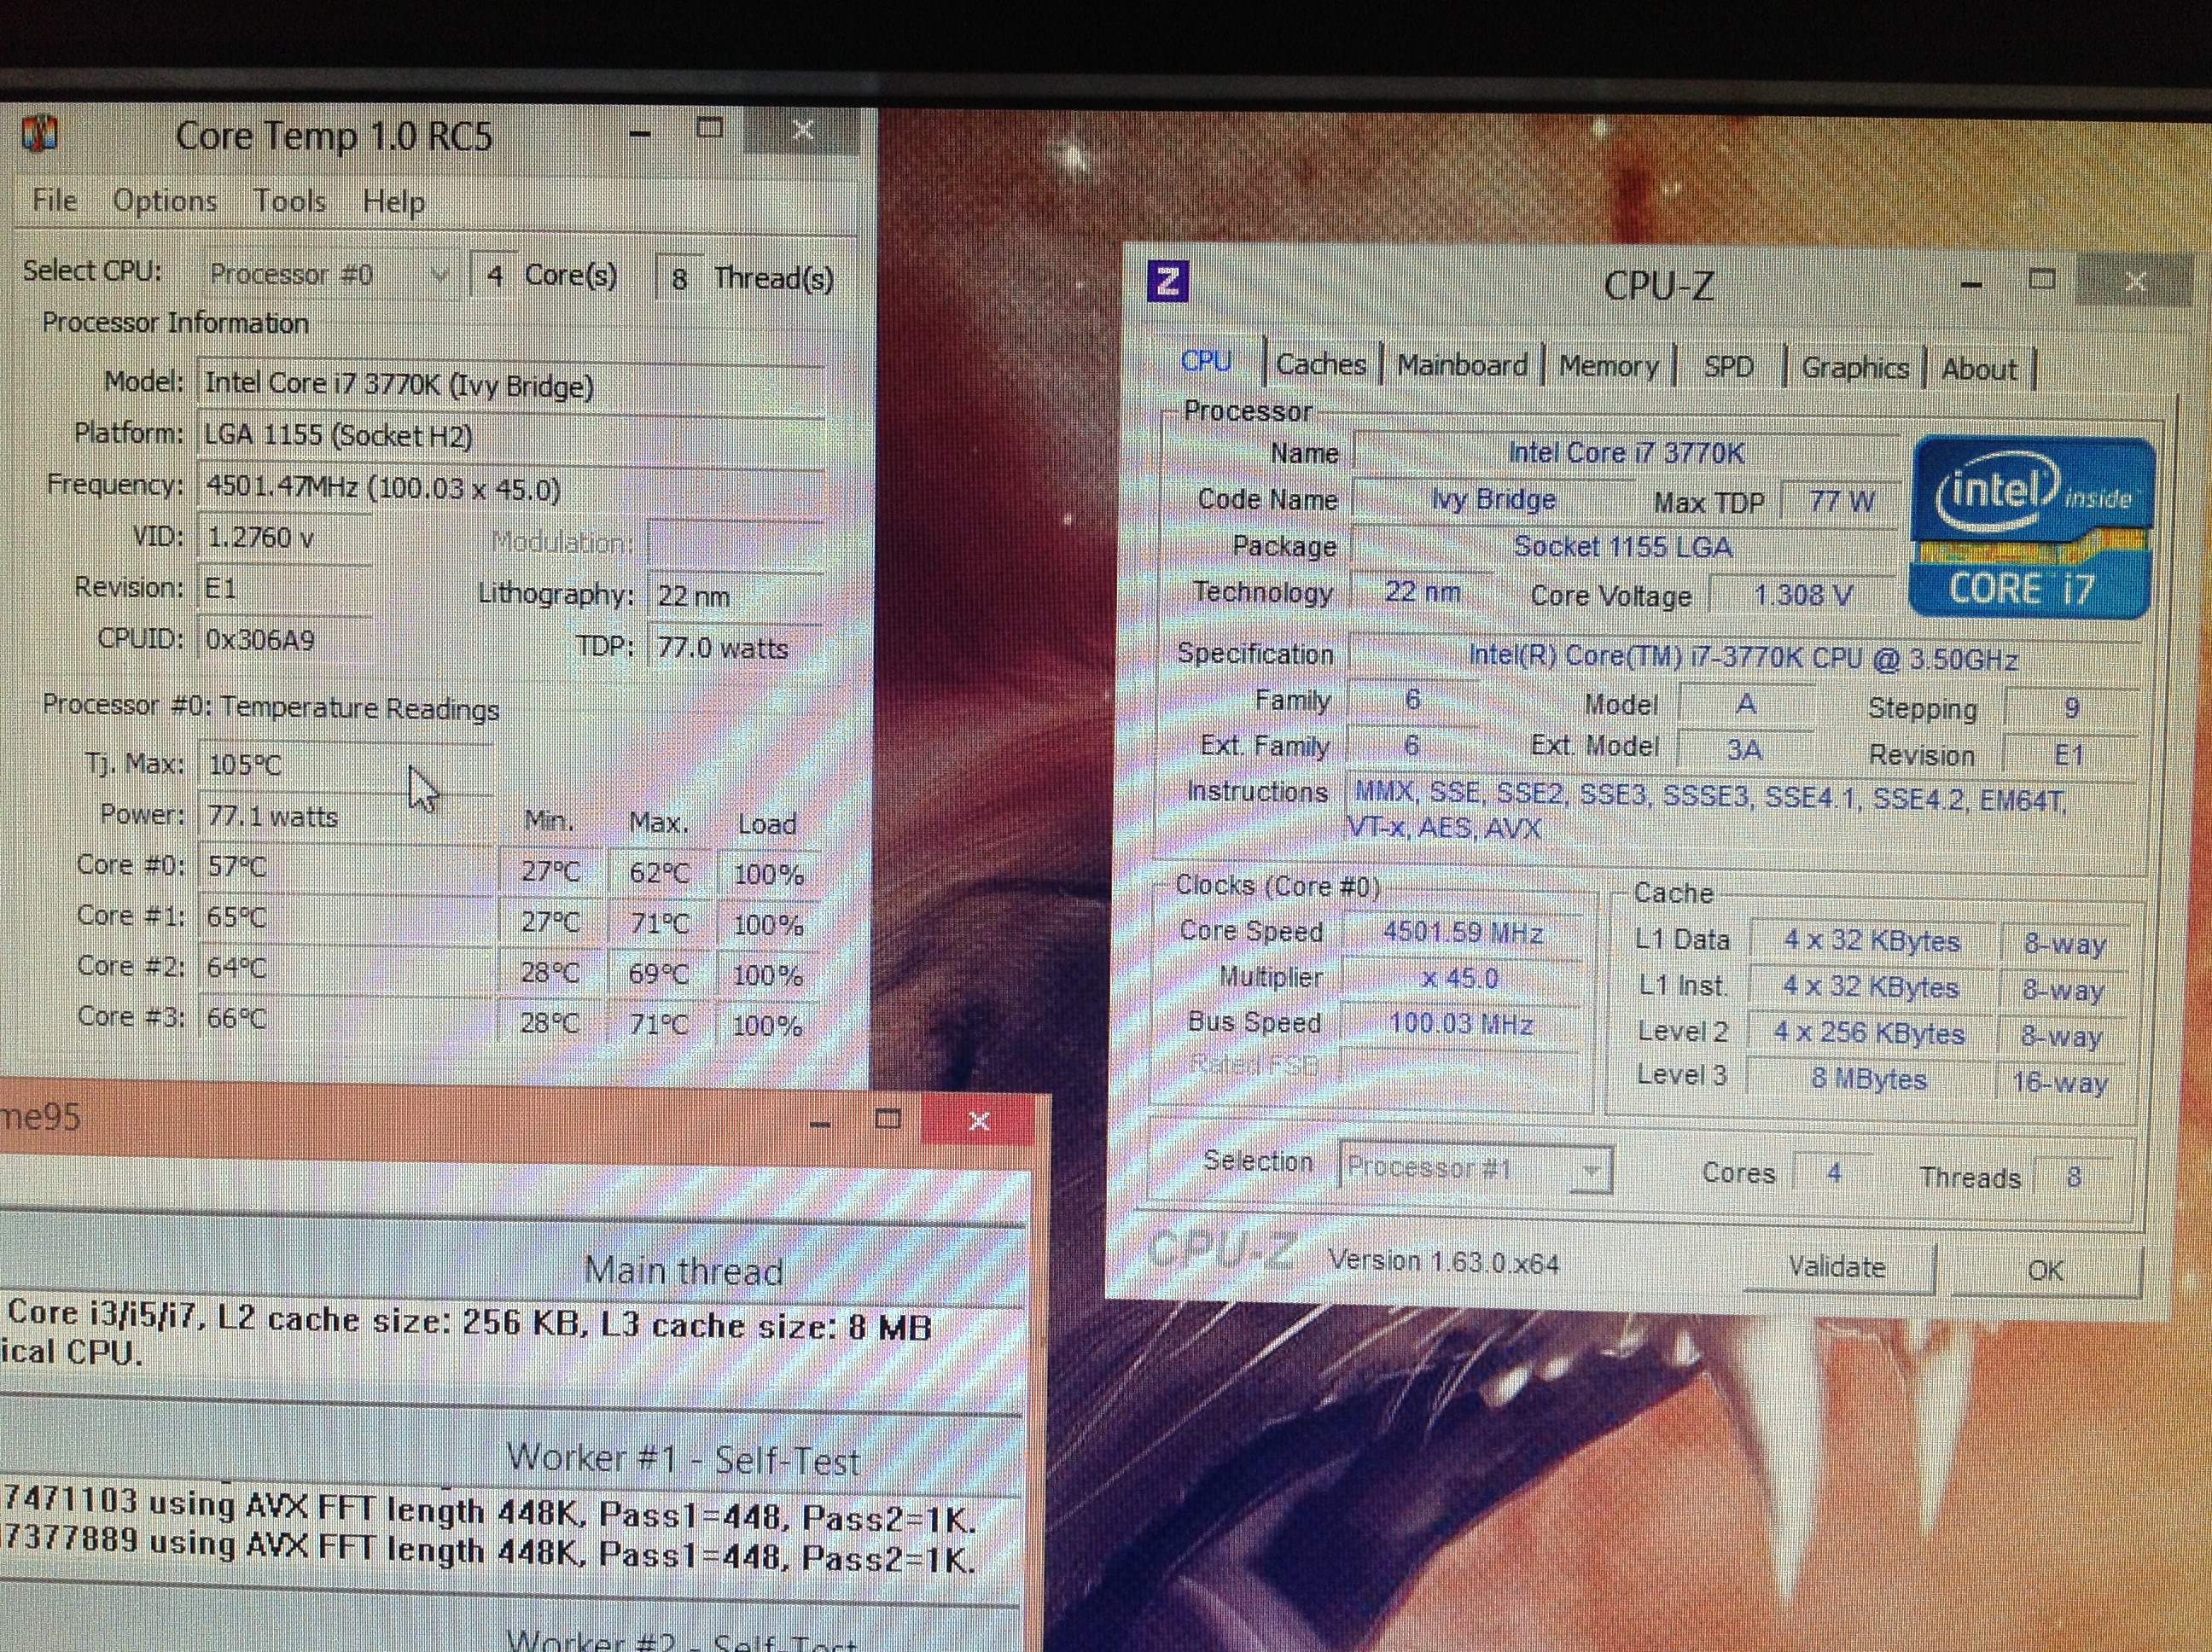Close the Prime95 window with red X
Screen dimensions: 2212x1652
[979, 1120]
